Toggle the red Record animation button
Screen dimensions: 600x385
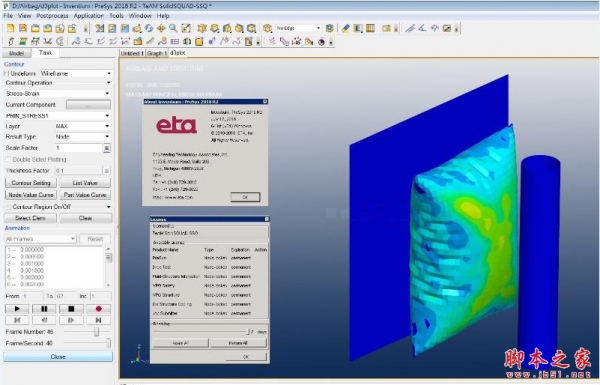point(98,308)
